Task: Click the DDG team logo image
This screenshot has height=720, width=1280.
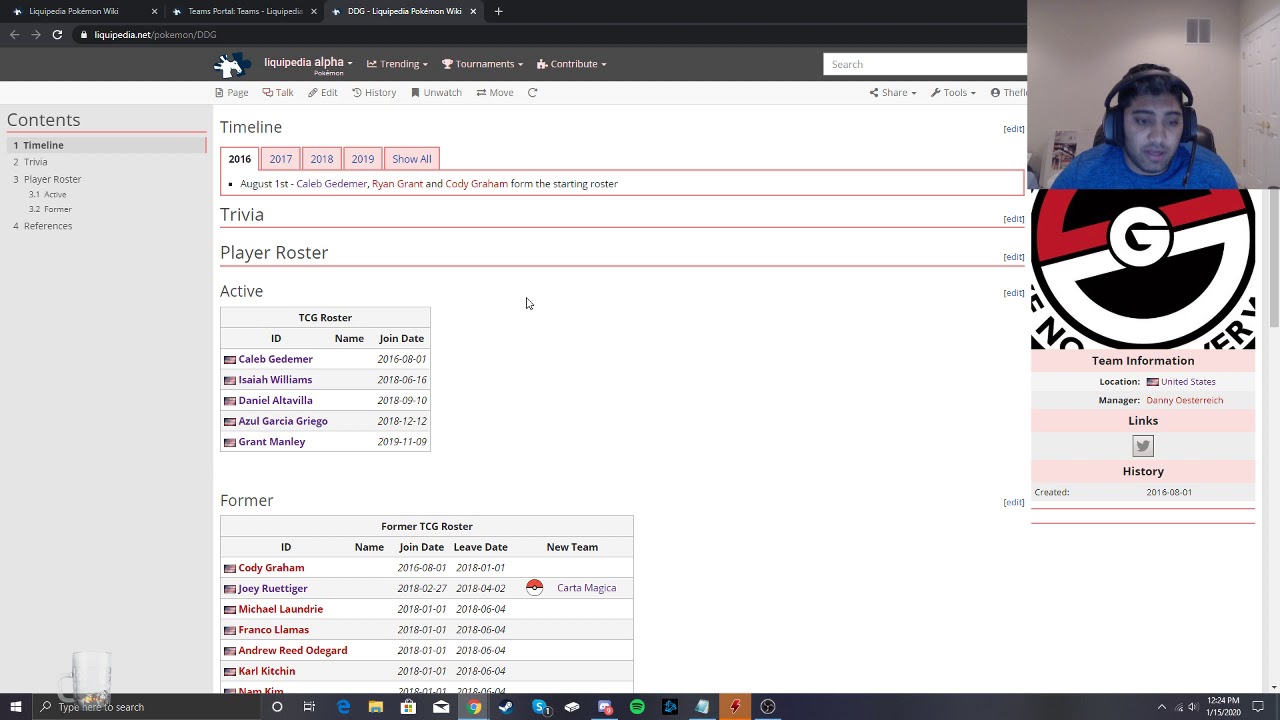Action: [1143, 270]
